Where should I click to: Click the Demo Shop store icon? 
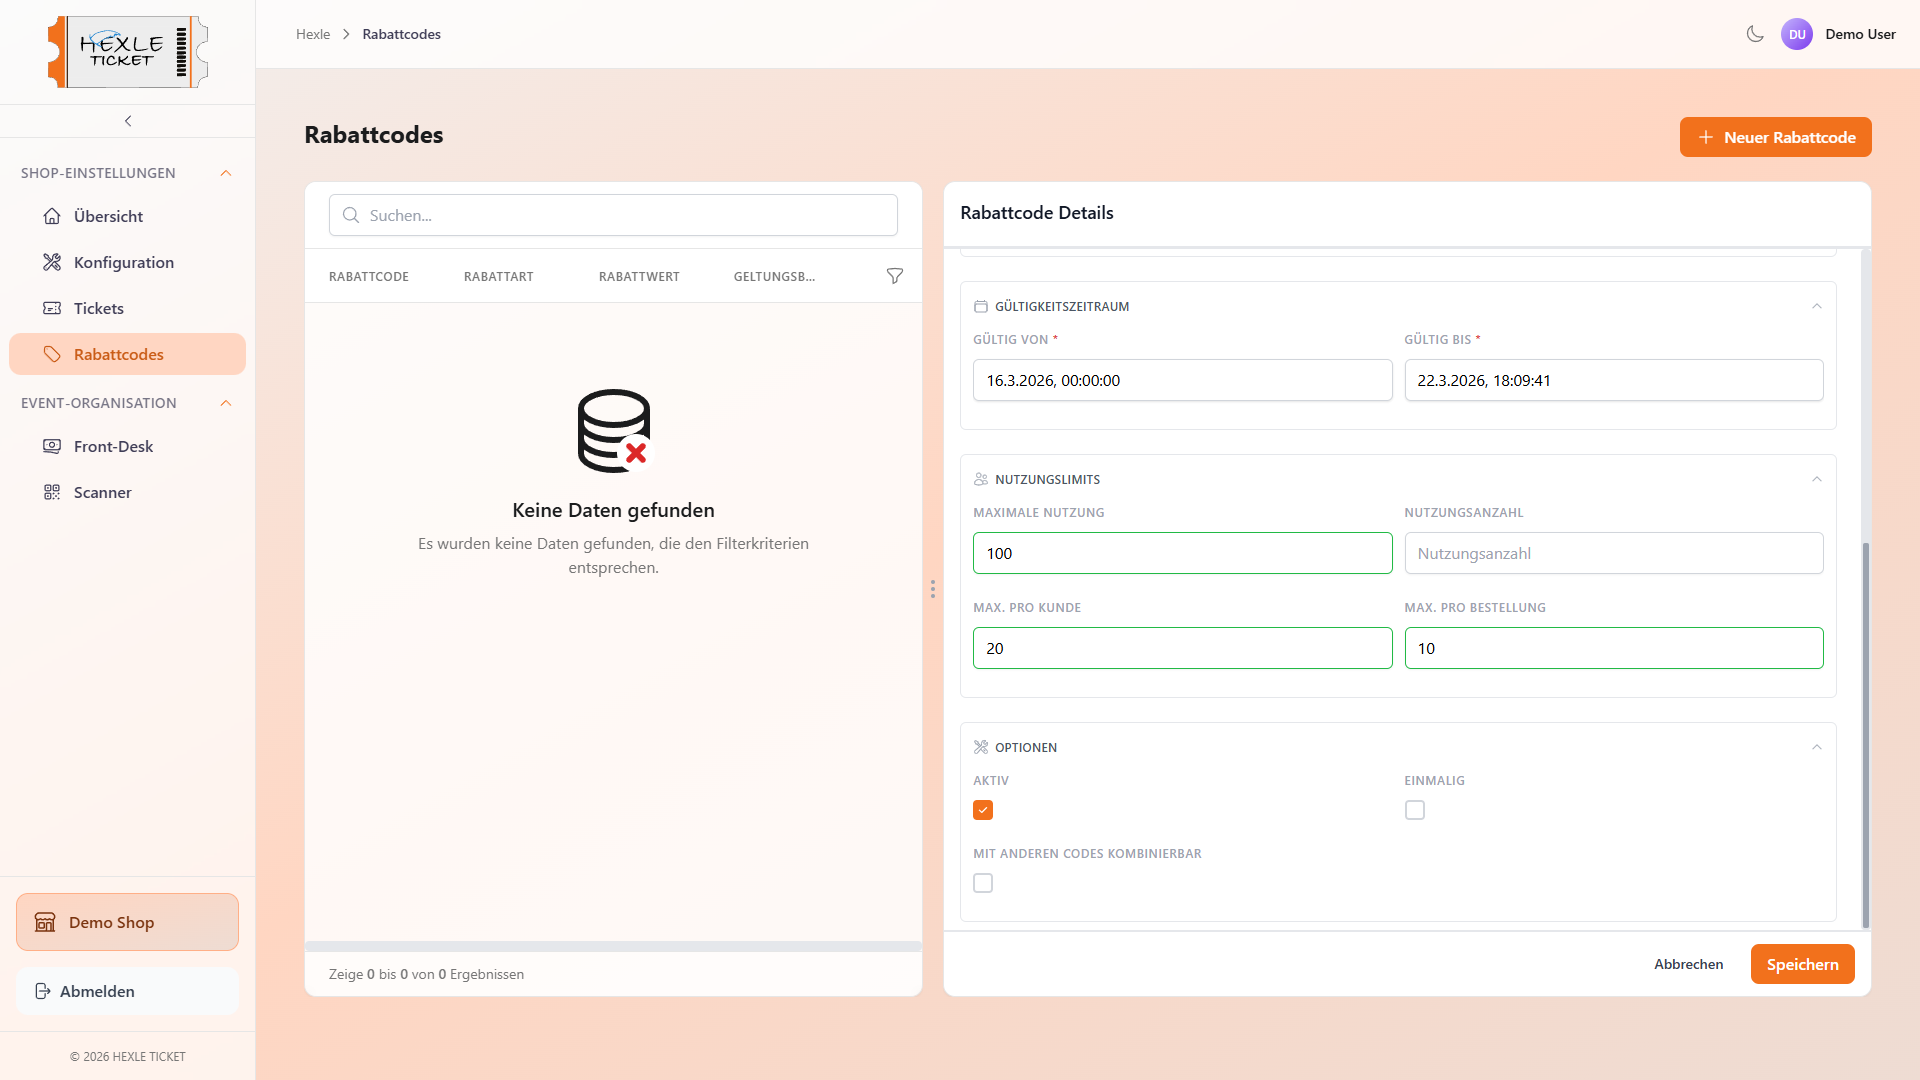(x=45, y=922)
